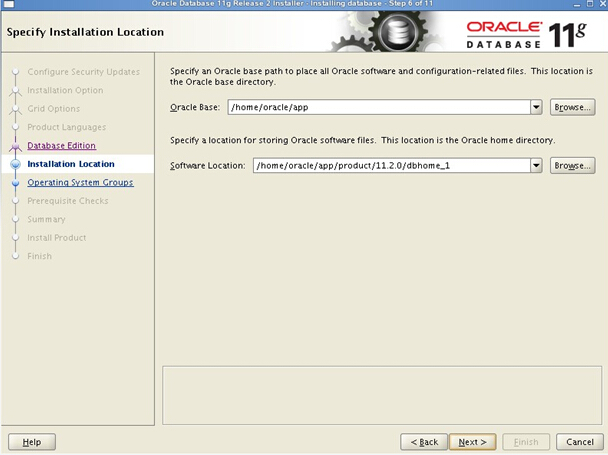Click the Database Edition step bullet icon
Viewport: 608px width, 455px height.
point(15,146)
